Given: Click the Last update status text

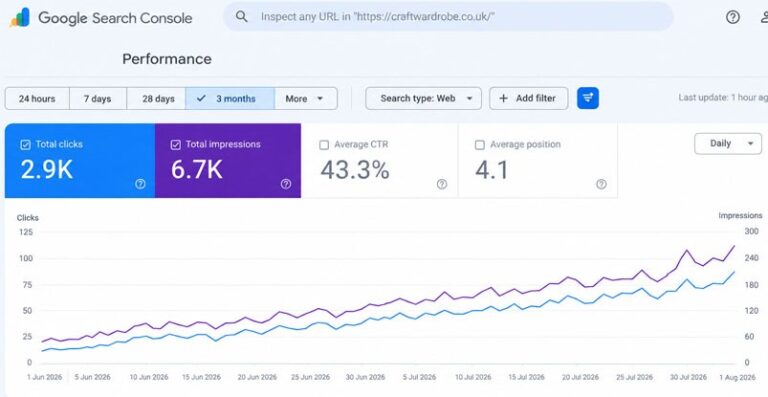Looking at the screenshot, I should click(723, 97).
